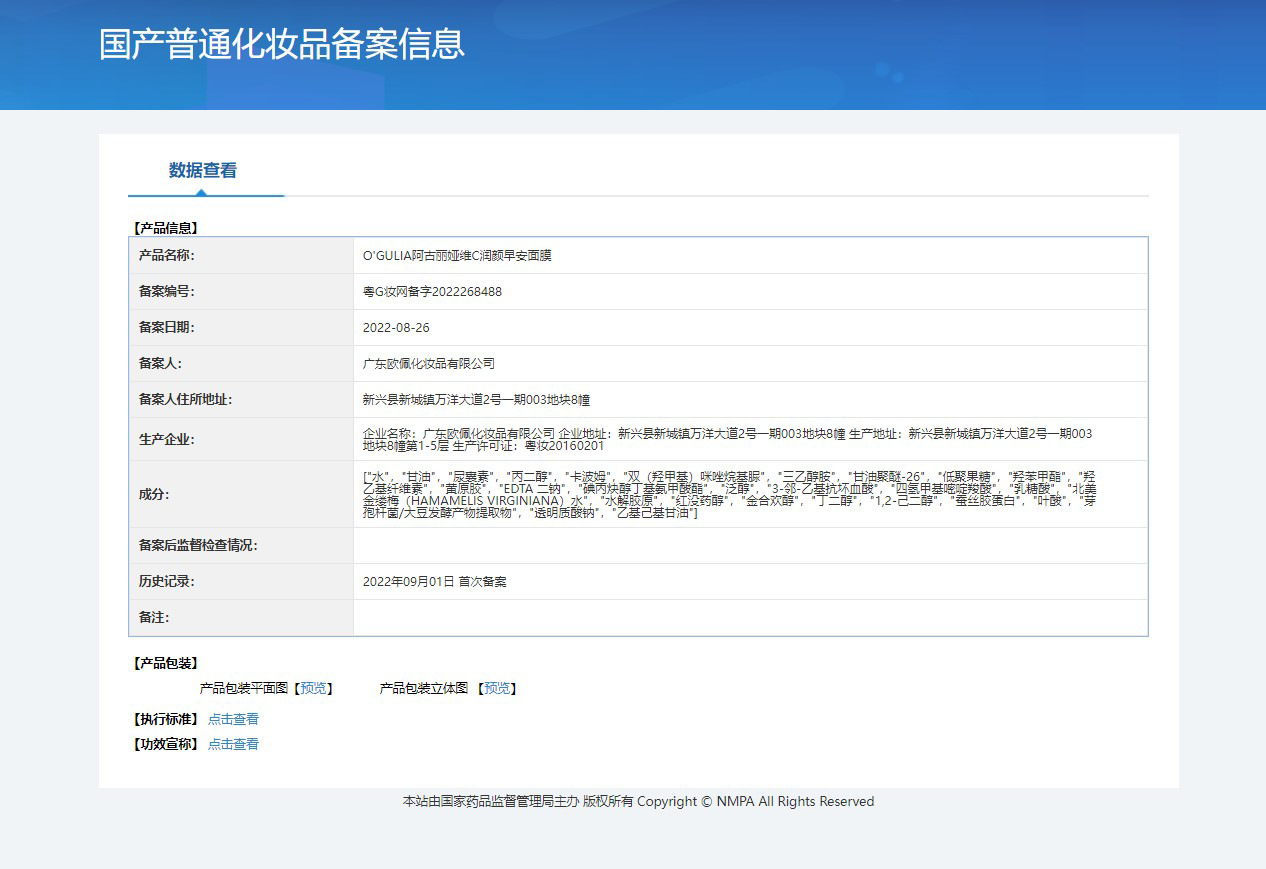
Task: Click the 历史记录 row label
Action: tap(166, 581)
